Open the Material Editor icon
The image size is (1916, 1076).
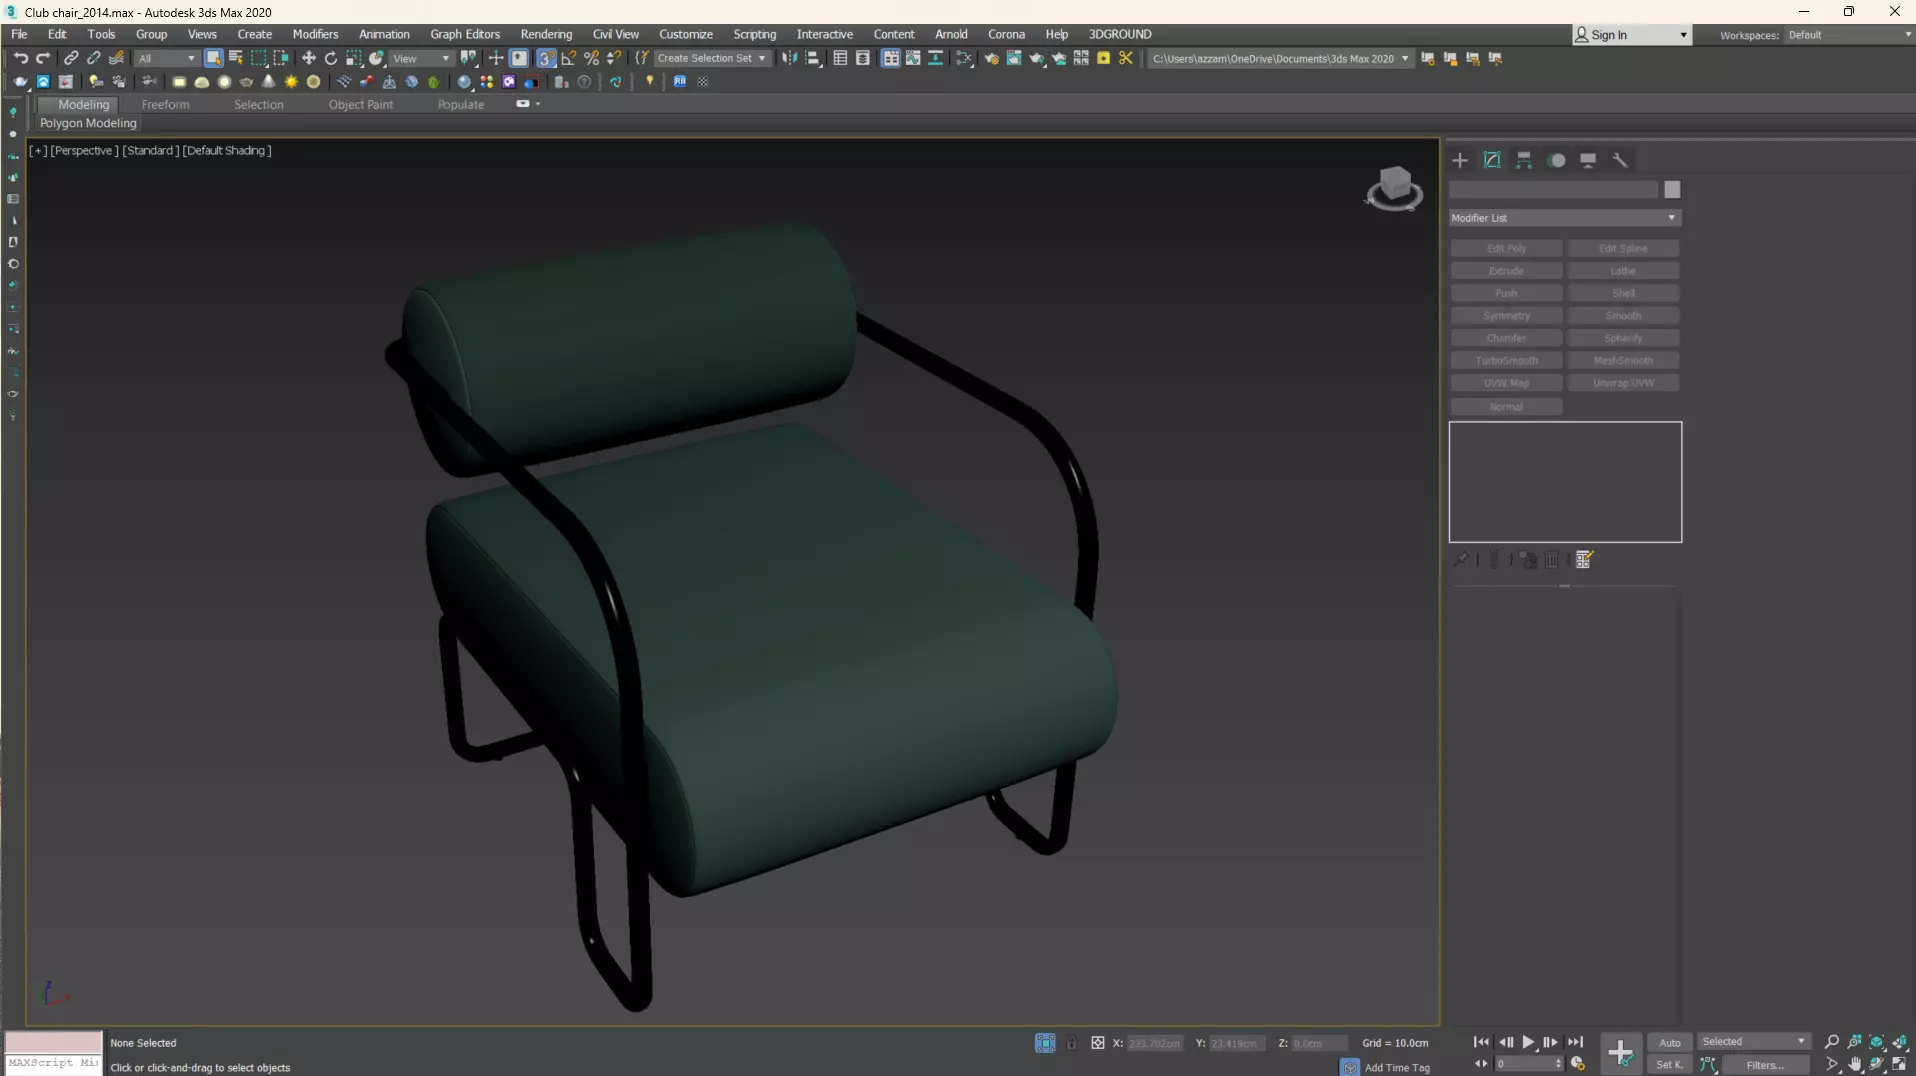pyautogui.click(x=964, y=58)
